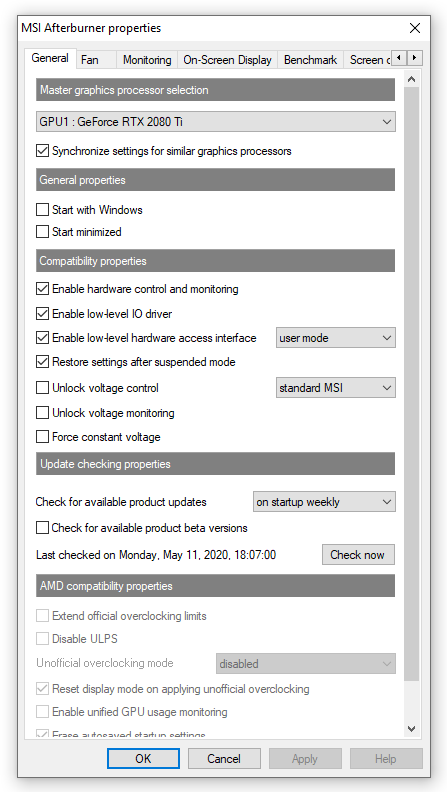The height and width of the screenshot is (792, 447).
Task: Open the On-Screen Display tab
Action: pyautogui.click(x=227, y=60)
